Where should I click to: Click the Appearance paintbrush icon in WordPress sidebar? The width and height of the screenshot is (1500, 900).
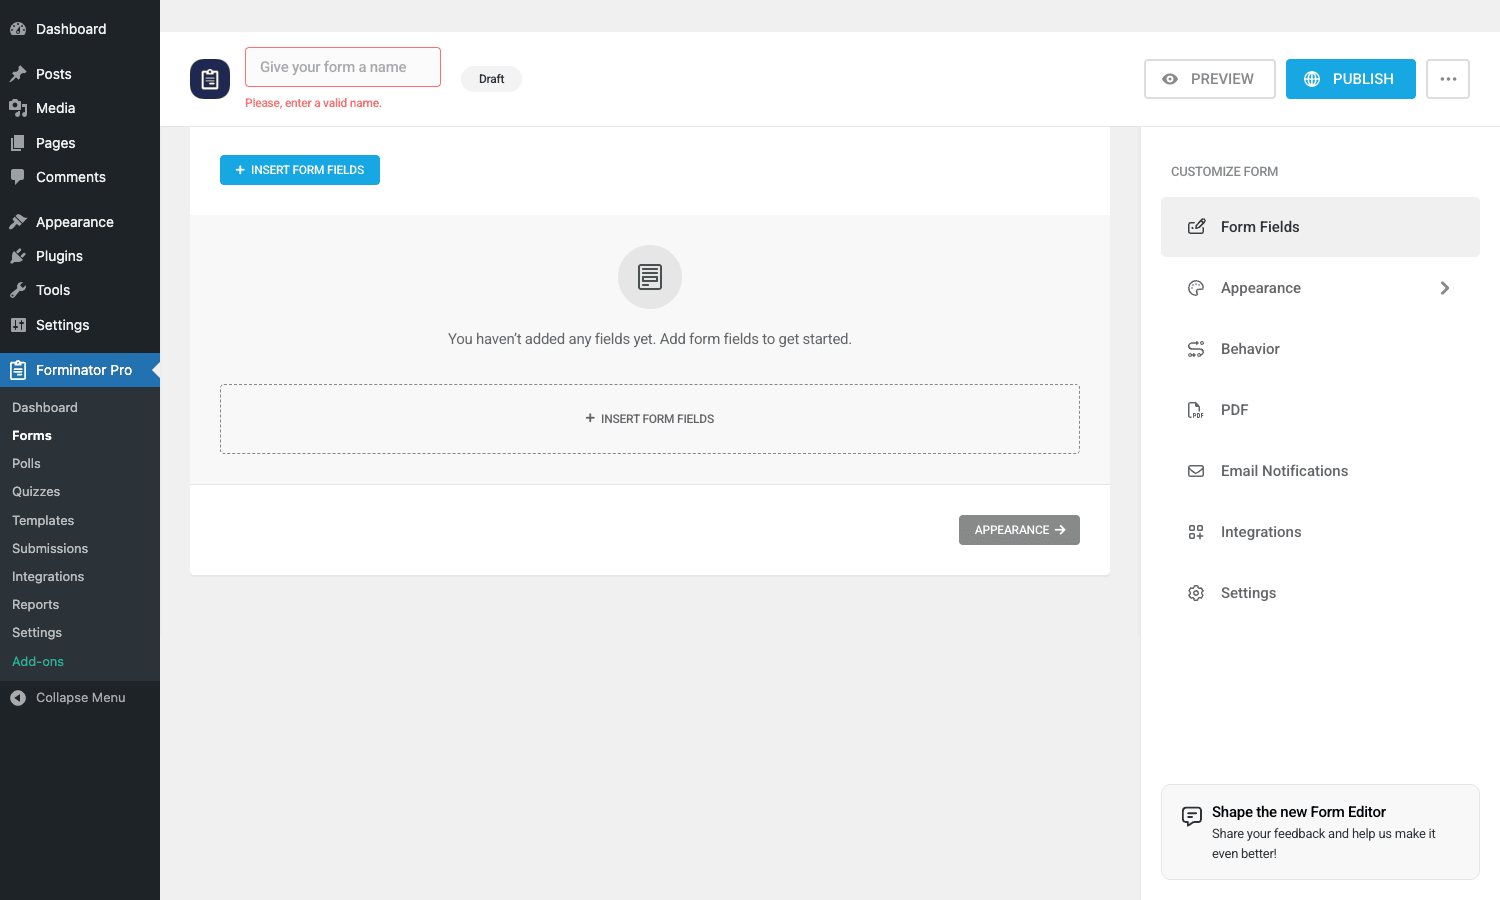point(18,222)
